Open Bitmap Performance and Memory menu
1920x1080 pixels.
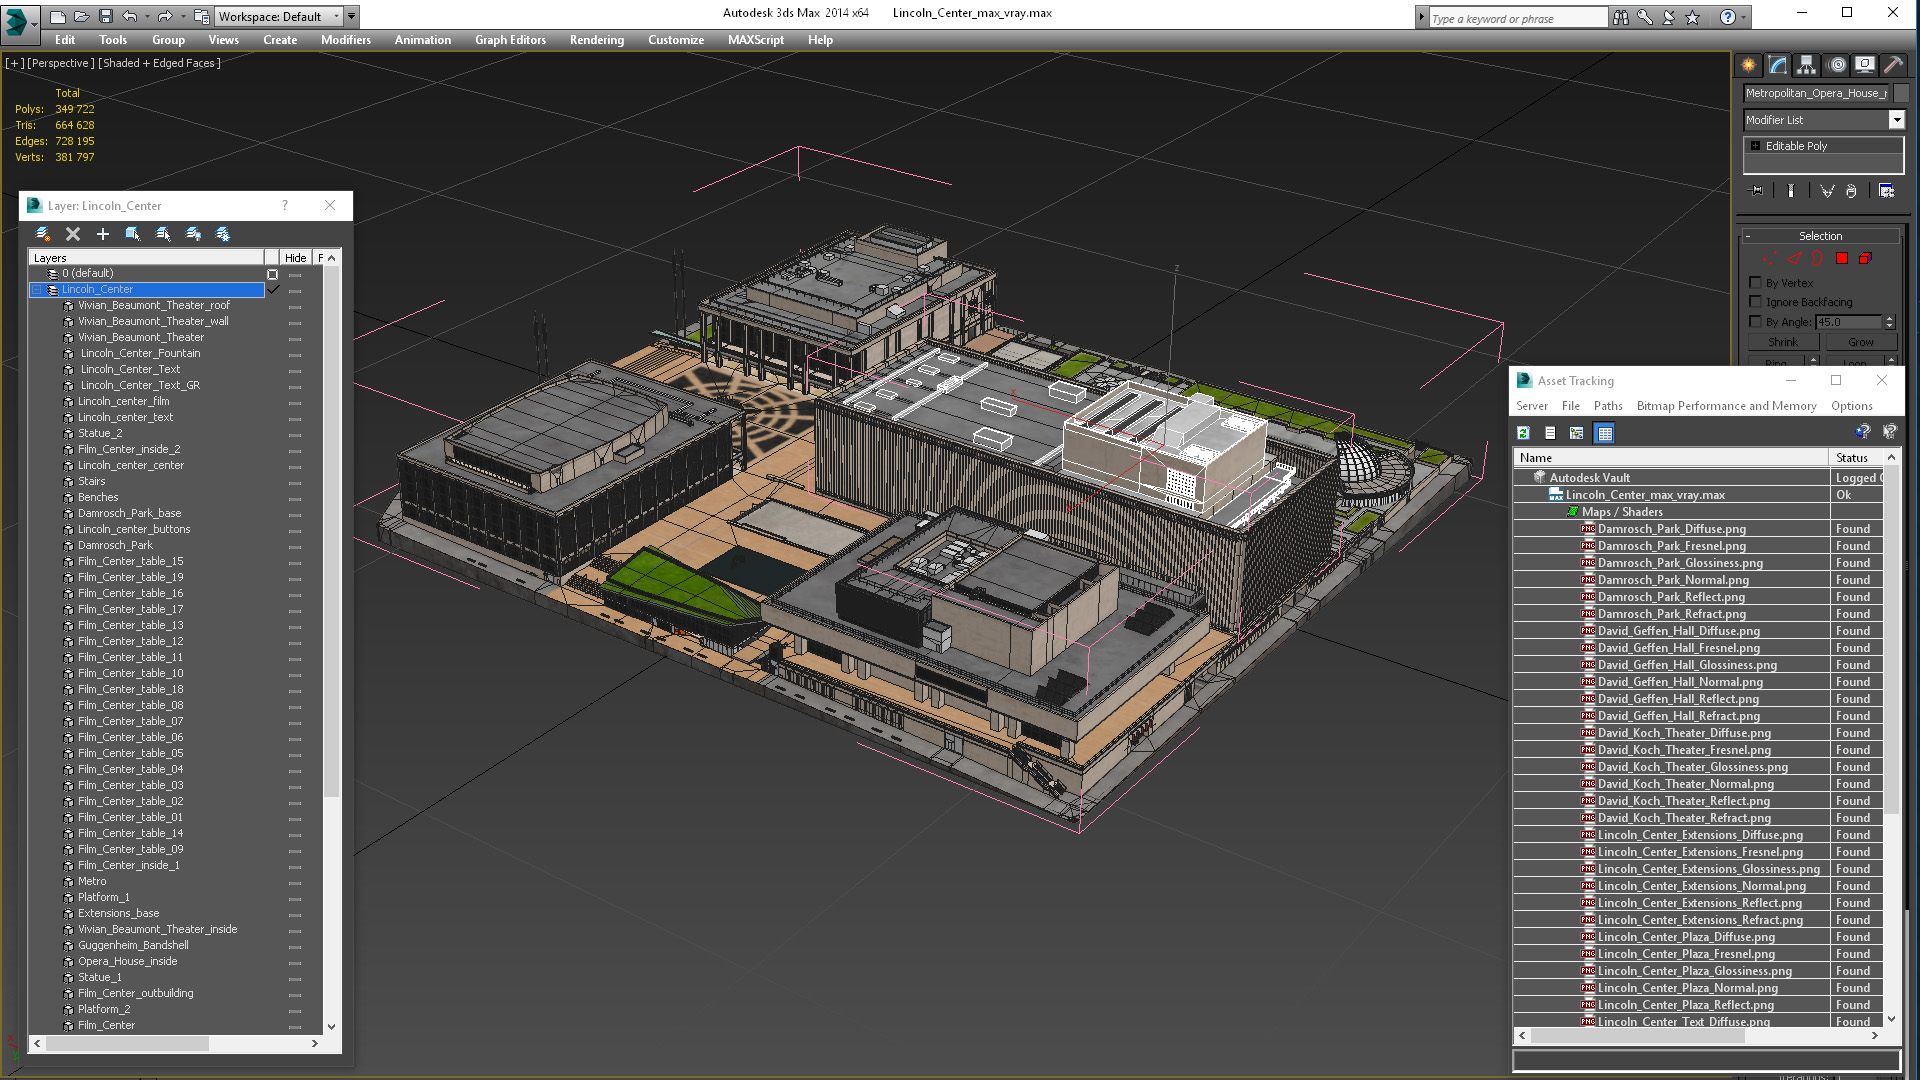tap(1726, 406)
